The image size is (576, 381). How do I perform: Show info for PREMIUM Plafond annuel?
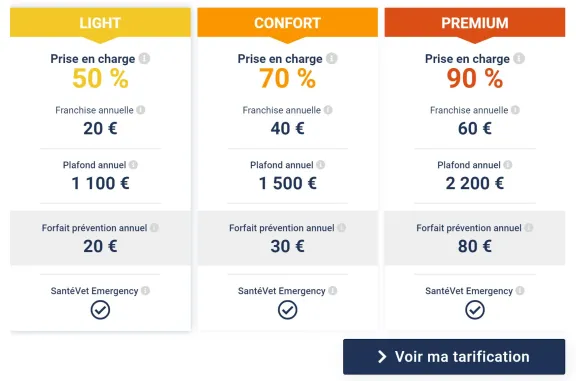coord(508,165)
